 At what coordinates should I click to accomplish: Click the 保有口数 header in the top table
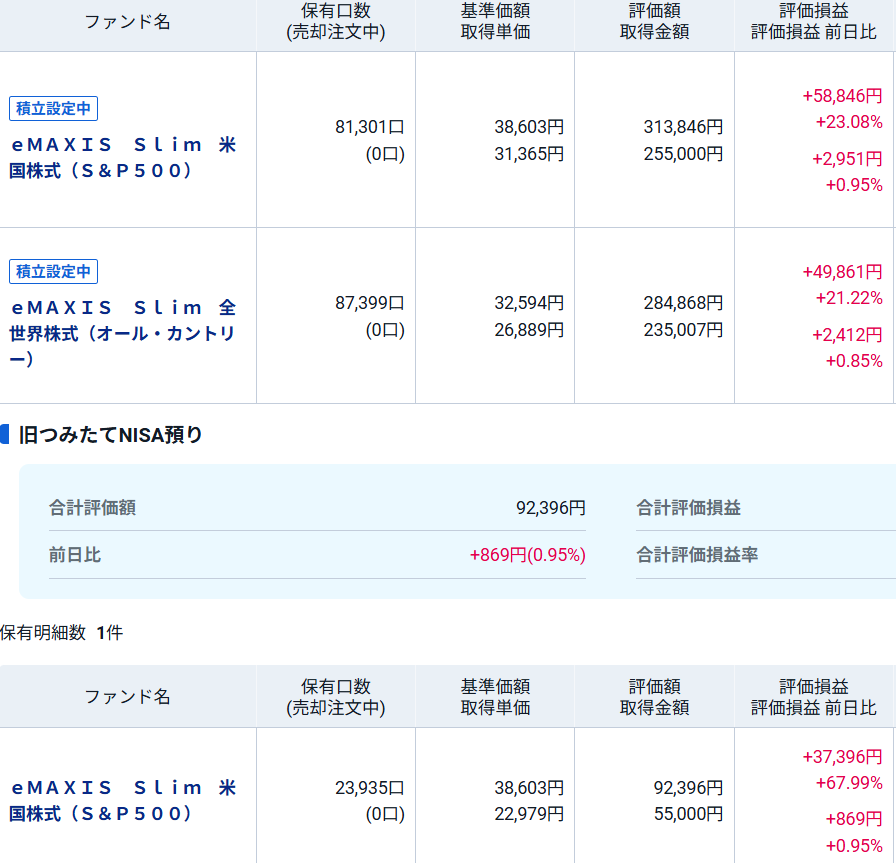click(335, 11)
